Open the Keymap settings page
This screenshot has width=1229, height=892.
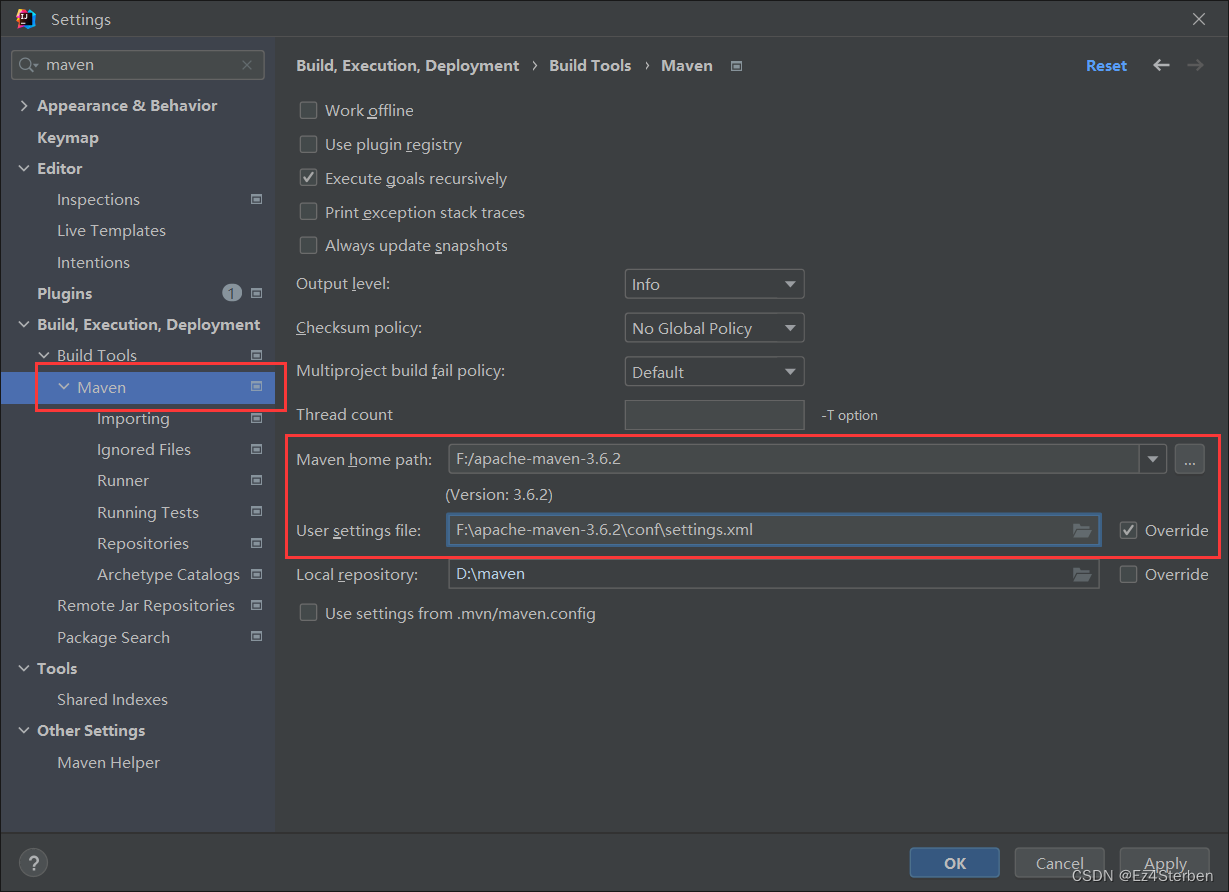tap(68, 137)
